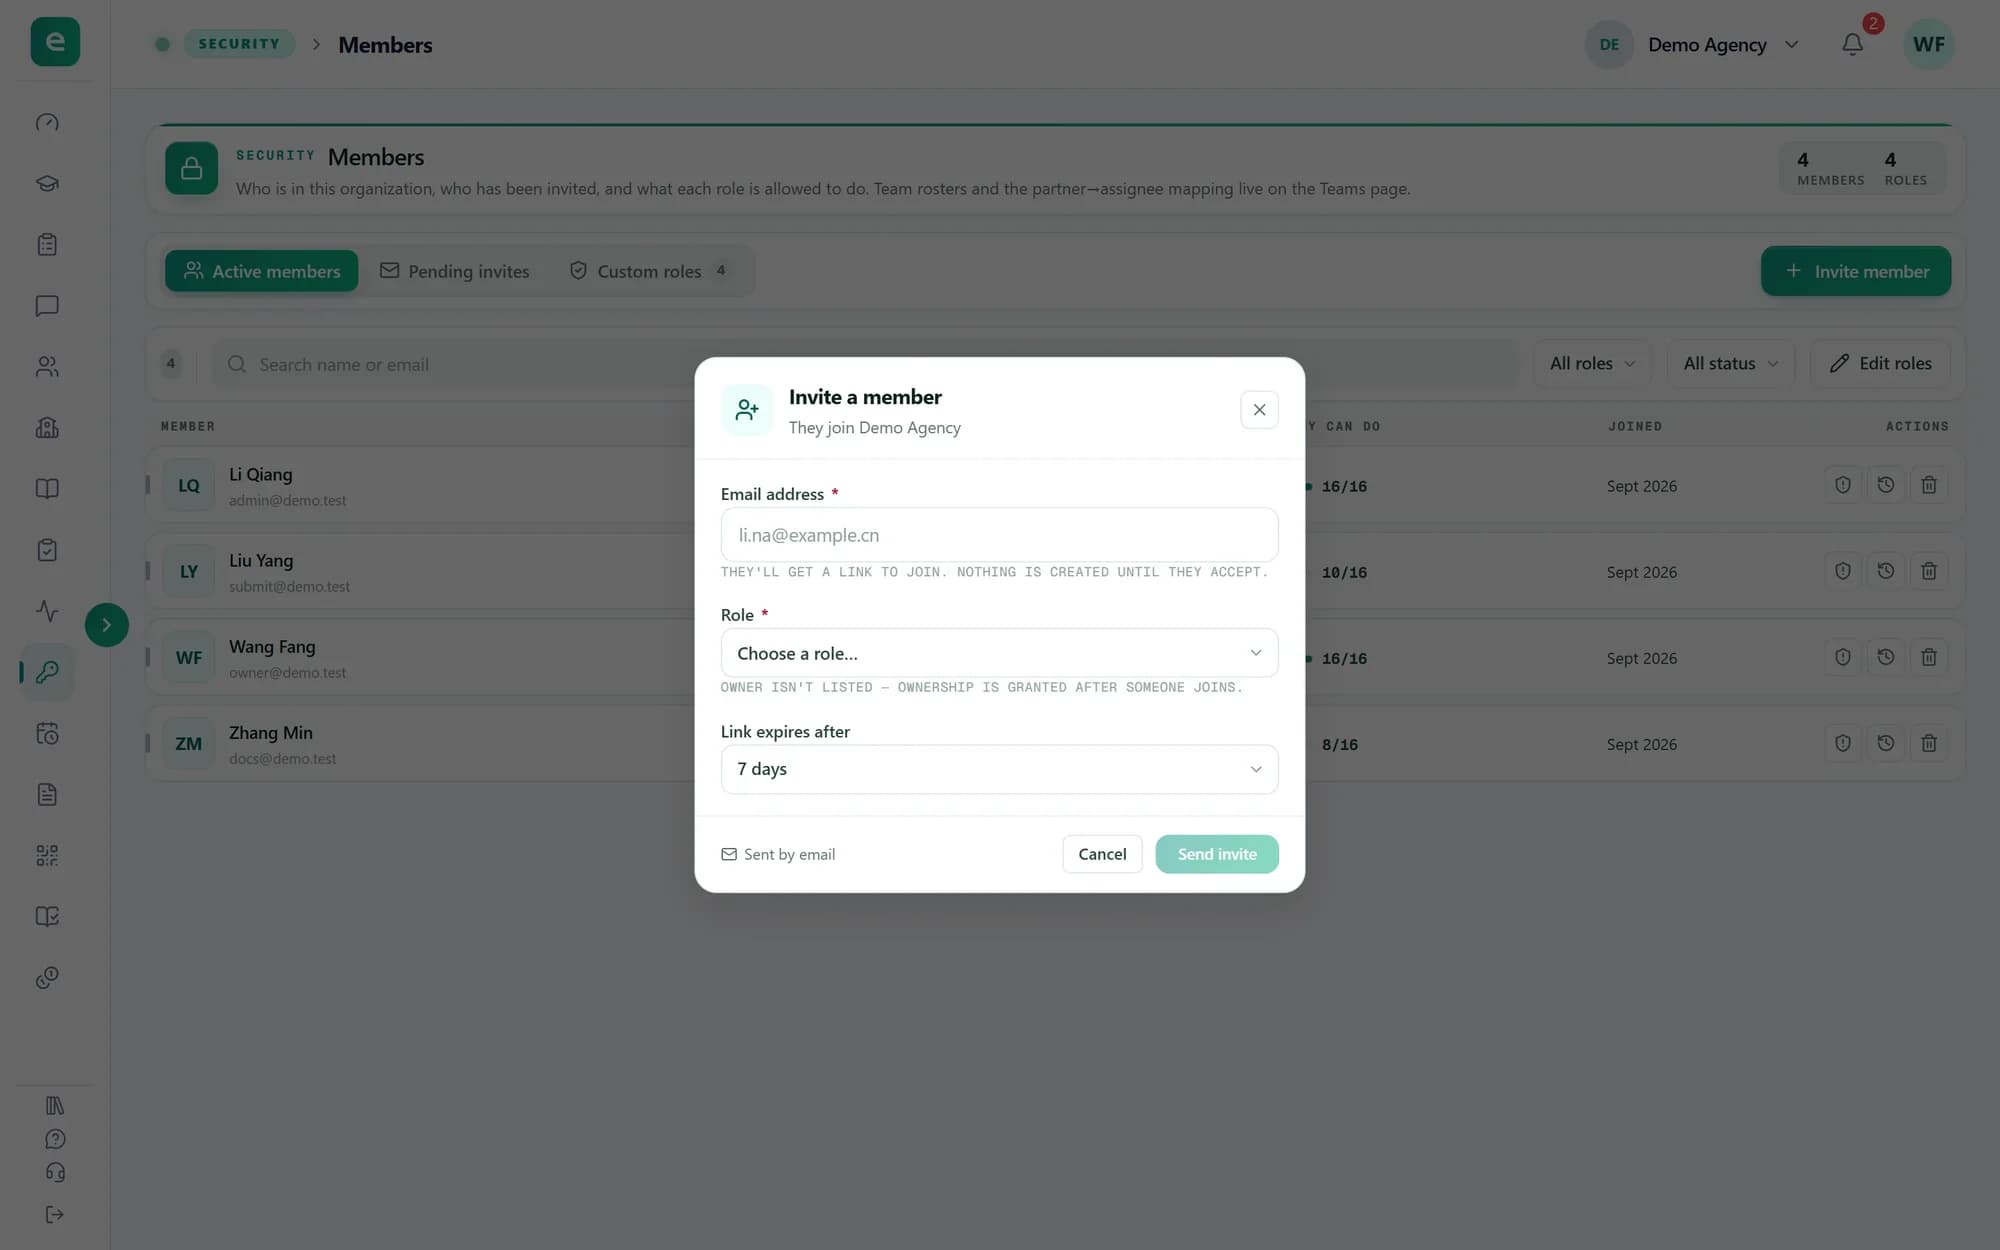
Task: Open the All roles filter dropdown
Action: (1592, 364)
